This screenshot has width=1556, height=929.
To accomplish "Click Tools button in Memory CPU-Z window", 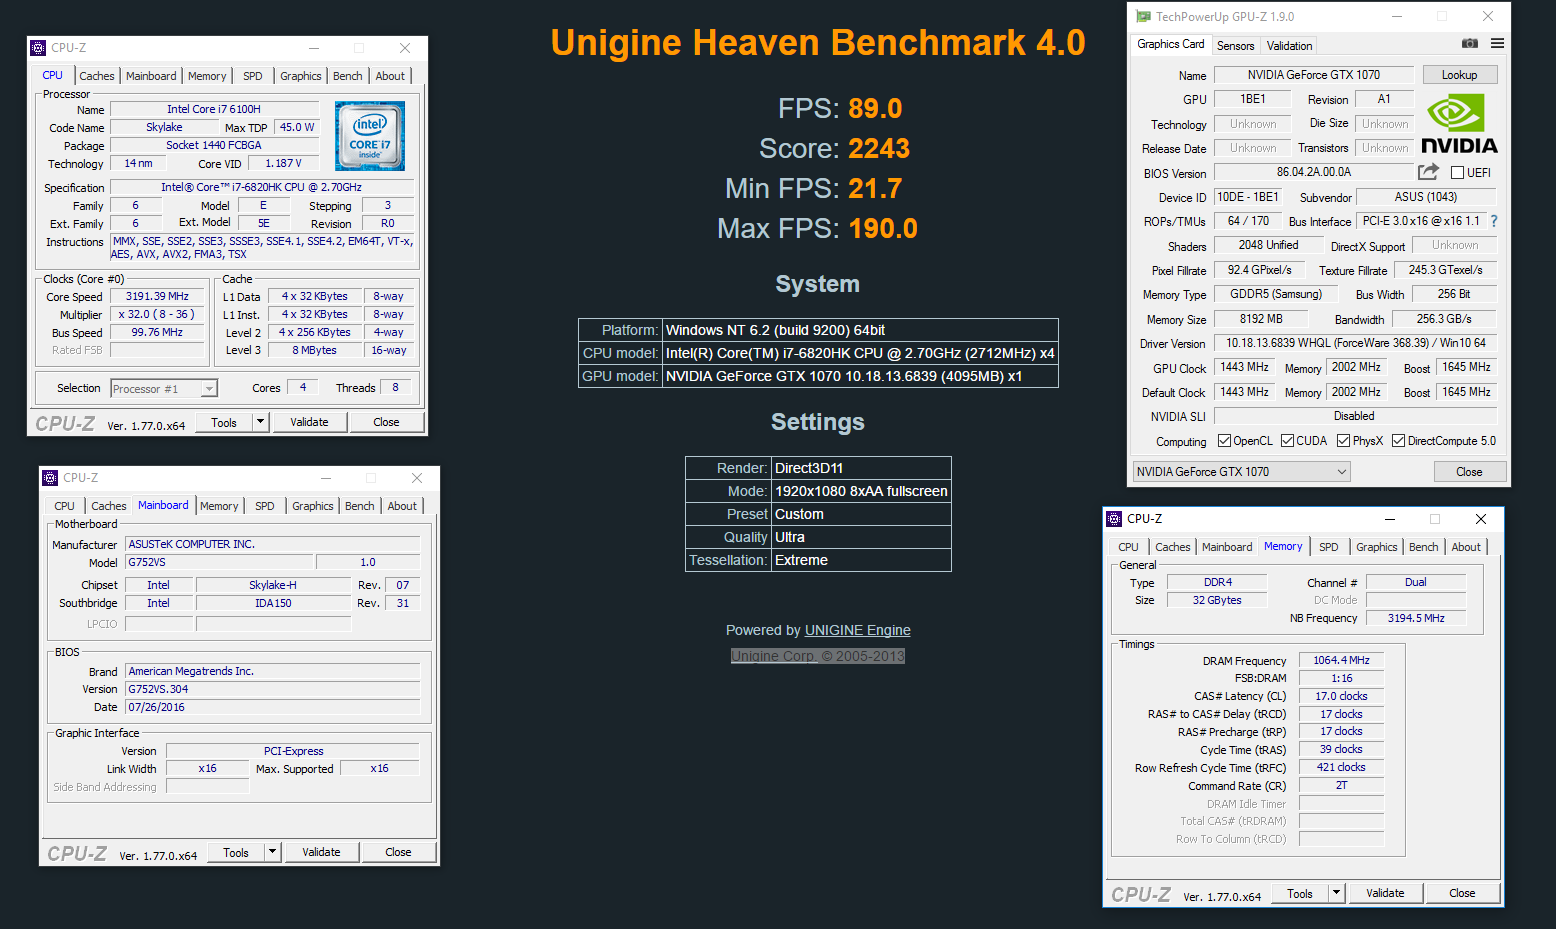I will coord(1300,893).
